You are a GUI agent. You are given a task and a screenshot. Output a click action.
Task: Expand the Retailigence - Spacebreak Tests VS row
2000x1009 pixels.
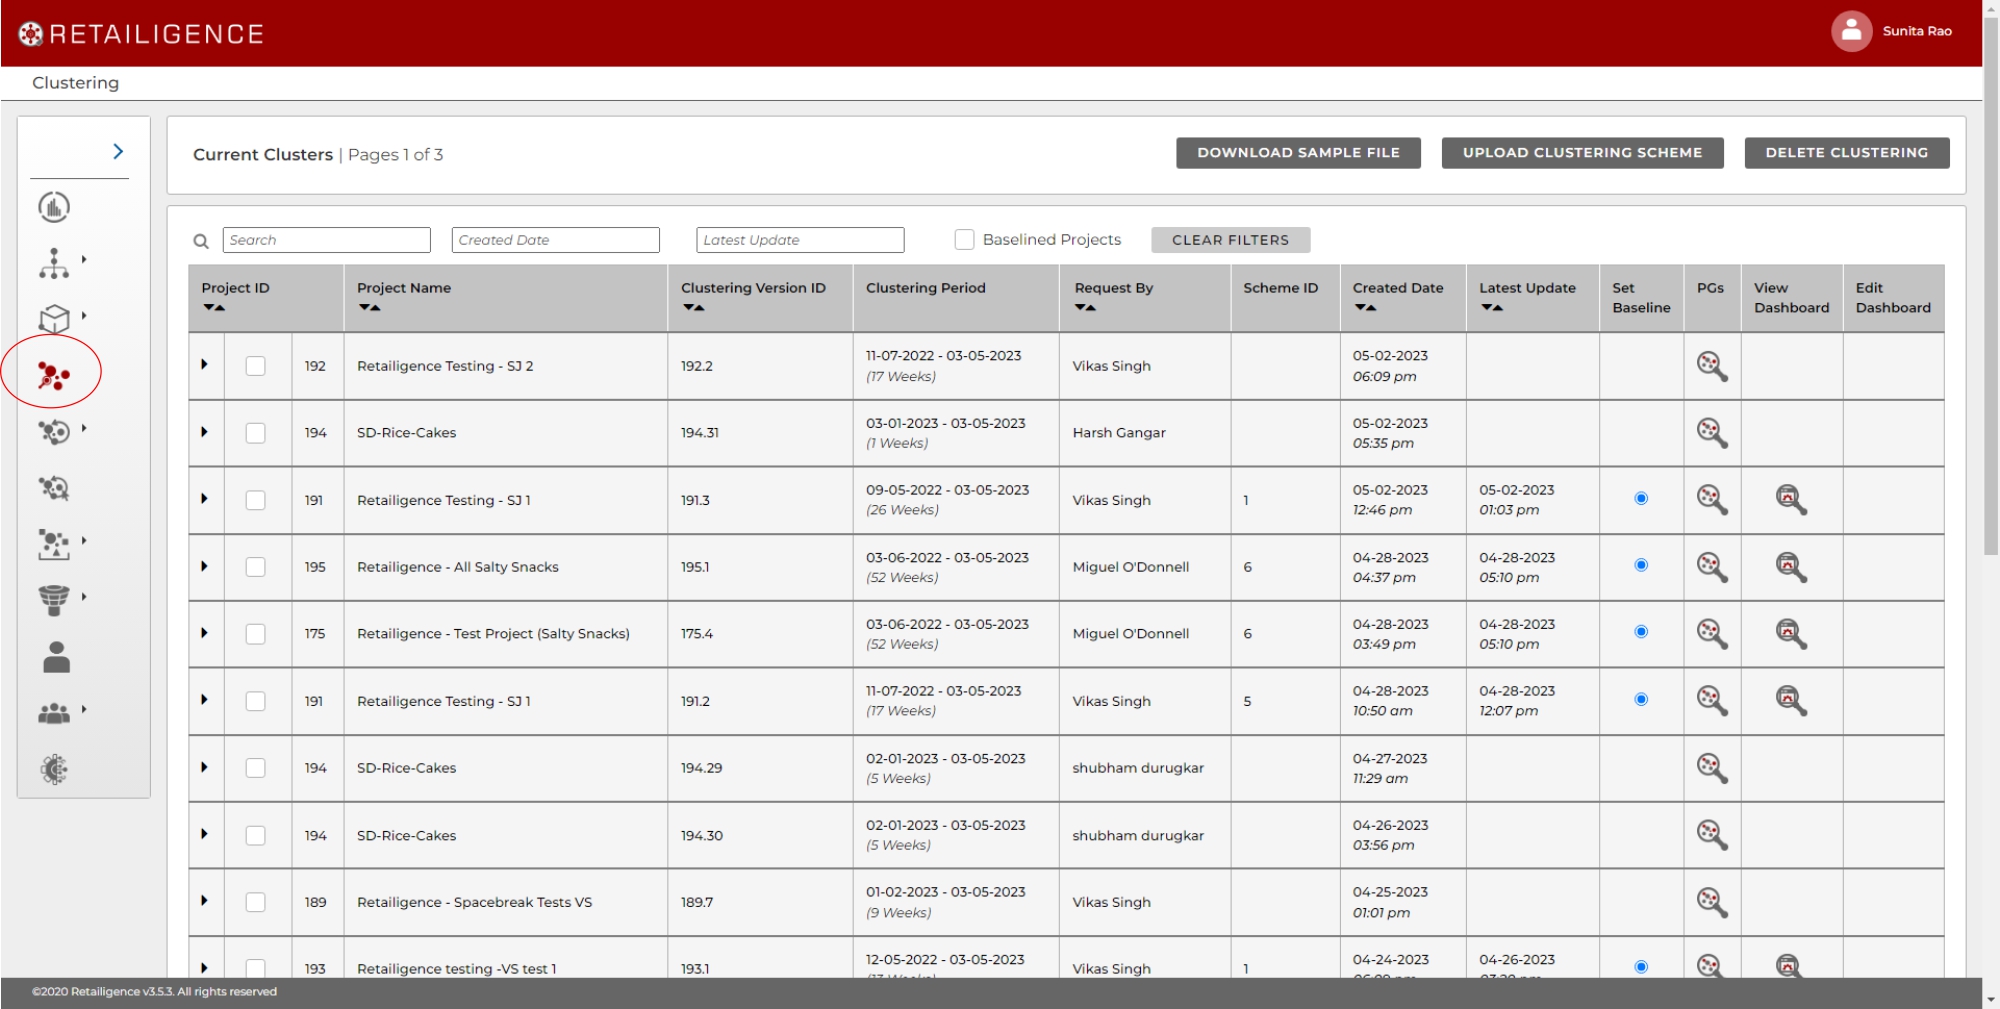204,901
